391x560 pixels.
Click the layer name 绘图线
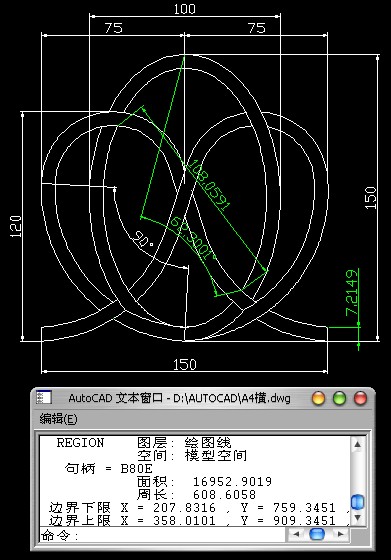tap(208, 443)
